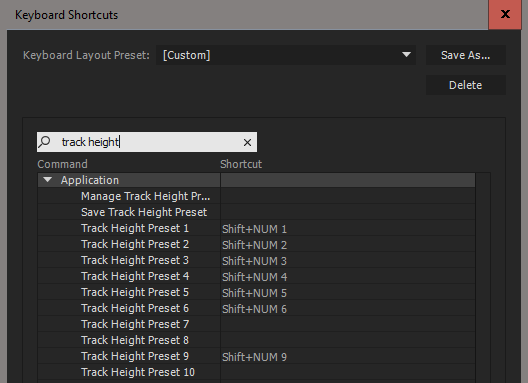
Task: Select Track Height Preset 10 command
Action: [138, 372]
